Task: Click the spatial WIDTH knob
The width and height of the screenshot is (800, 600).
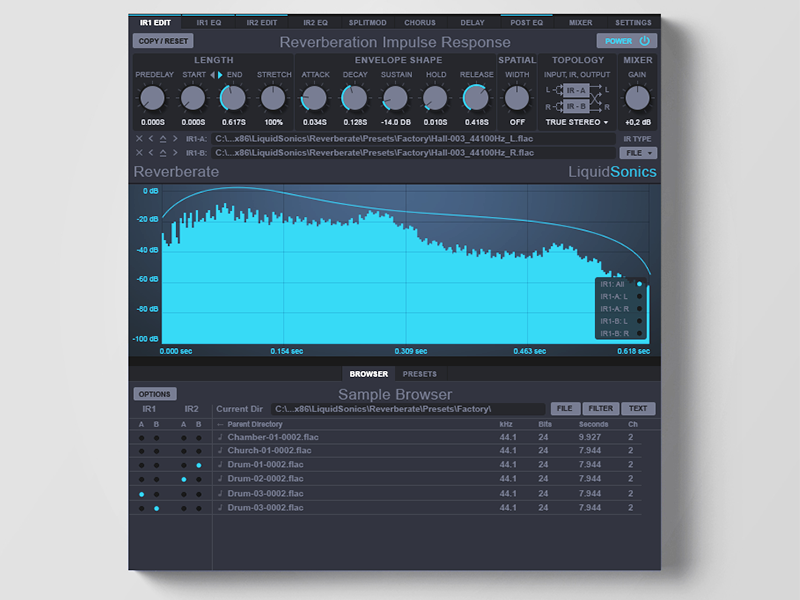Action: click(x=516, y=98)
